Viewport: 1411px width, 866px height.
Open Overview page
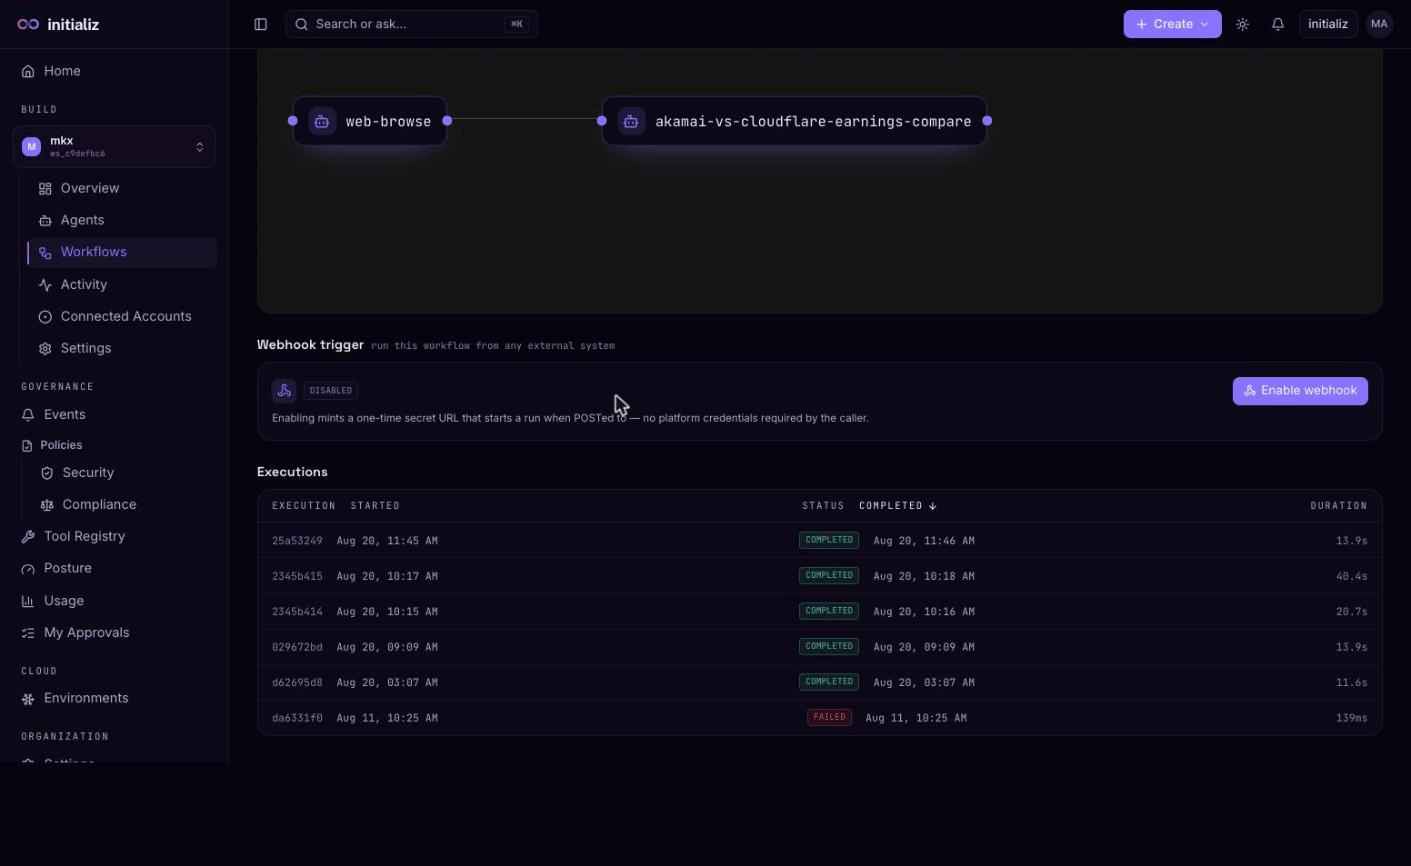pyautogui.click(x=122, y=188)
